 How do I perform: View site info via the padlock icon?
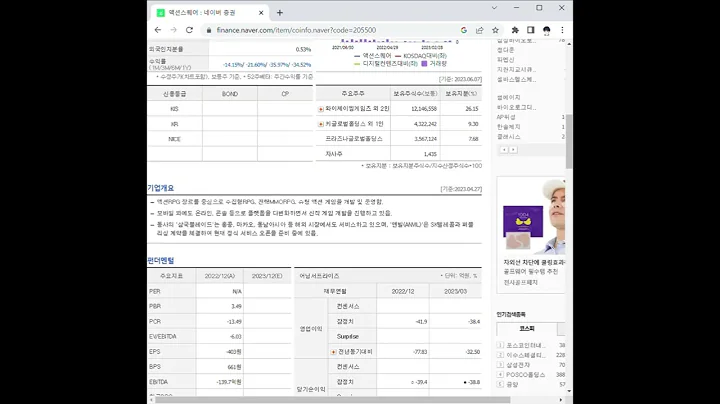[209, 30]
